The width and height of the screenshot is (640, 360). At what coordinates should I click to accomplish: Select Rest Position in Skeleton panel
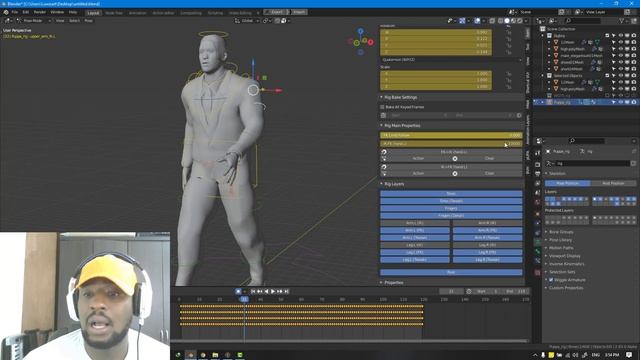[613, 183]
